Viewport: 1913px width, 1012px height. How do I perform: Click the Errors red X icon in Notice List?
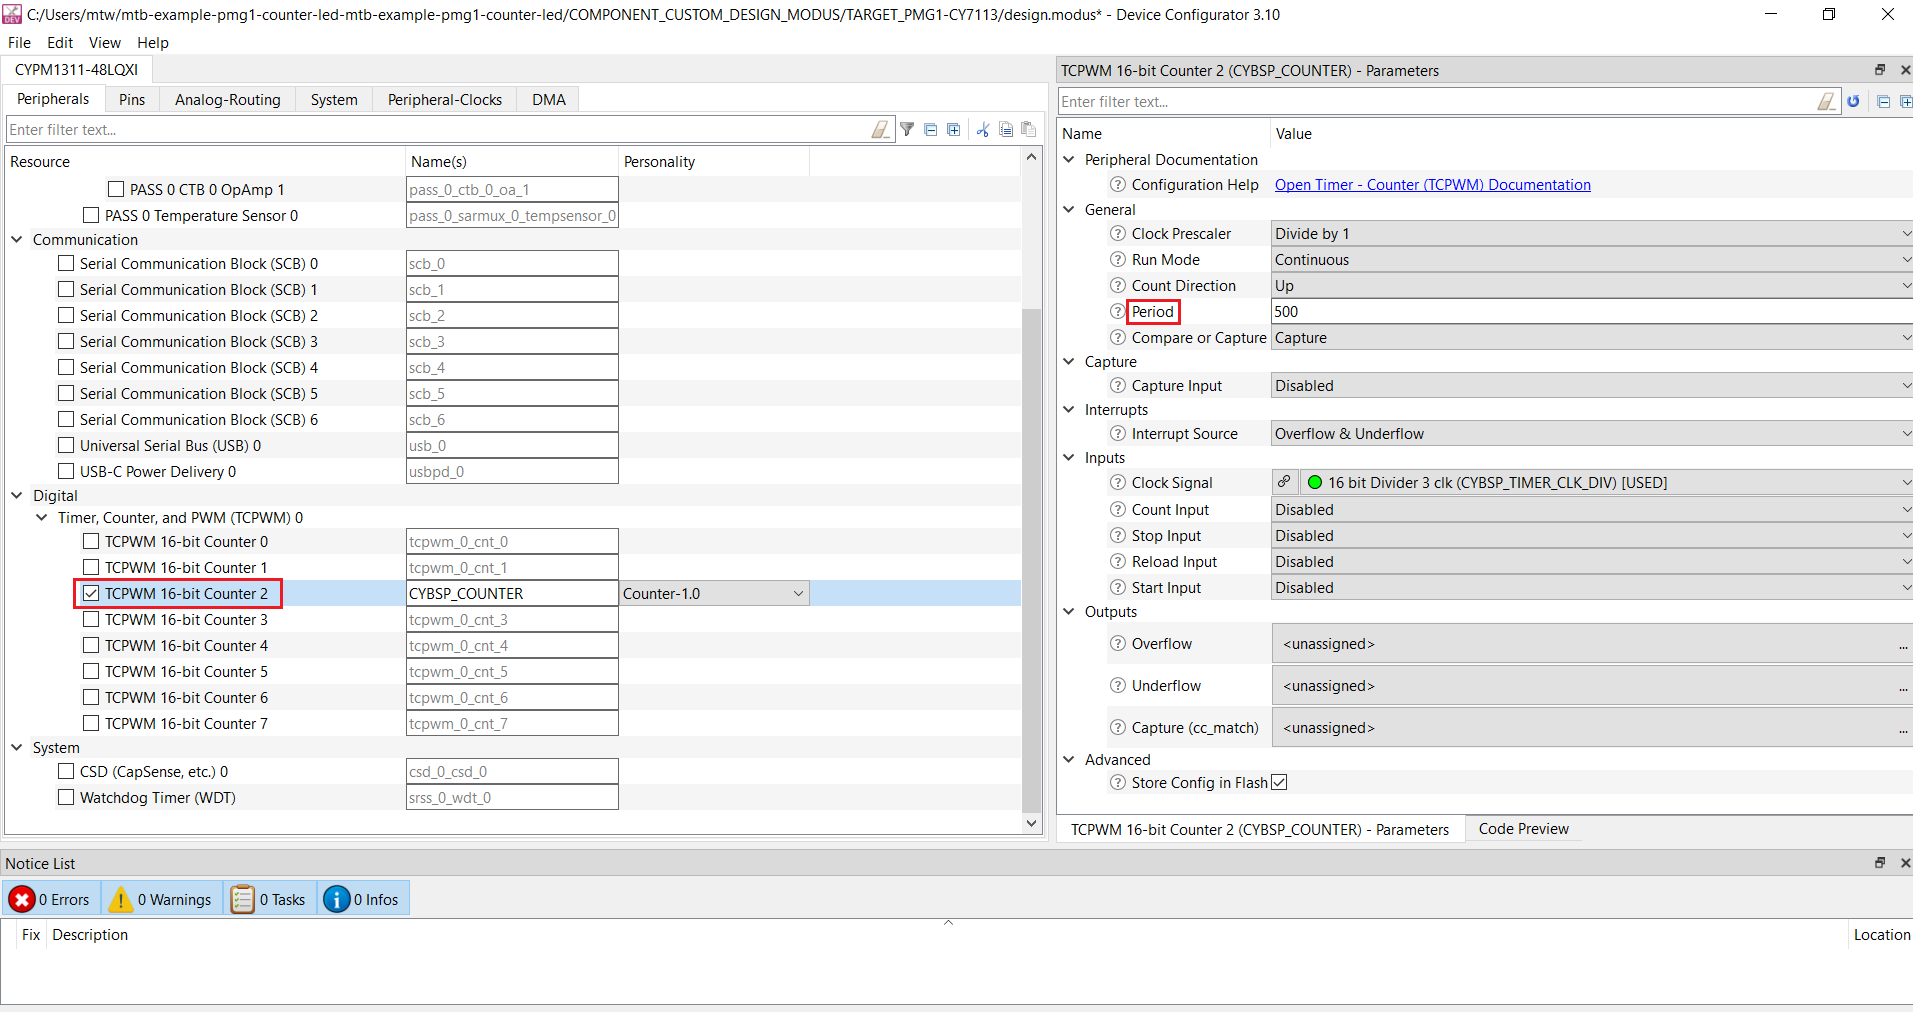point(22,900)
